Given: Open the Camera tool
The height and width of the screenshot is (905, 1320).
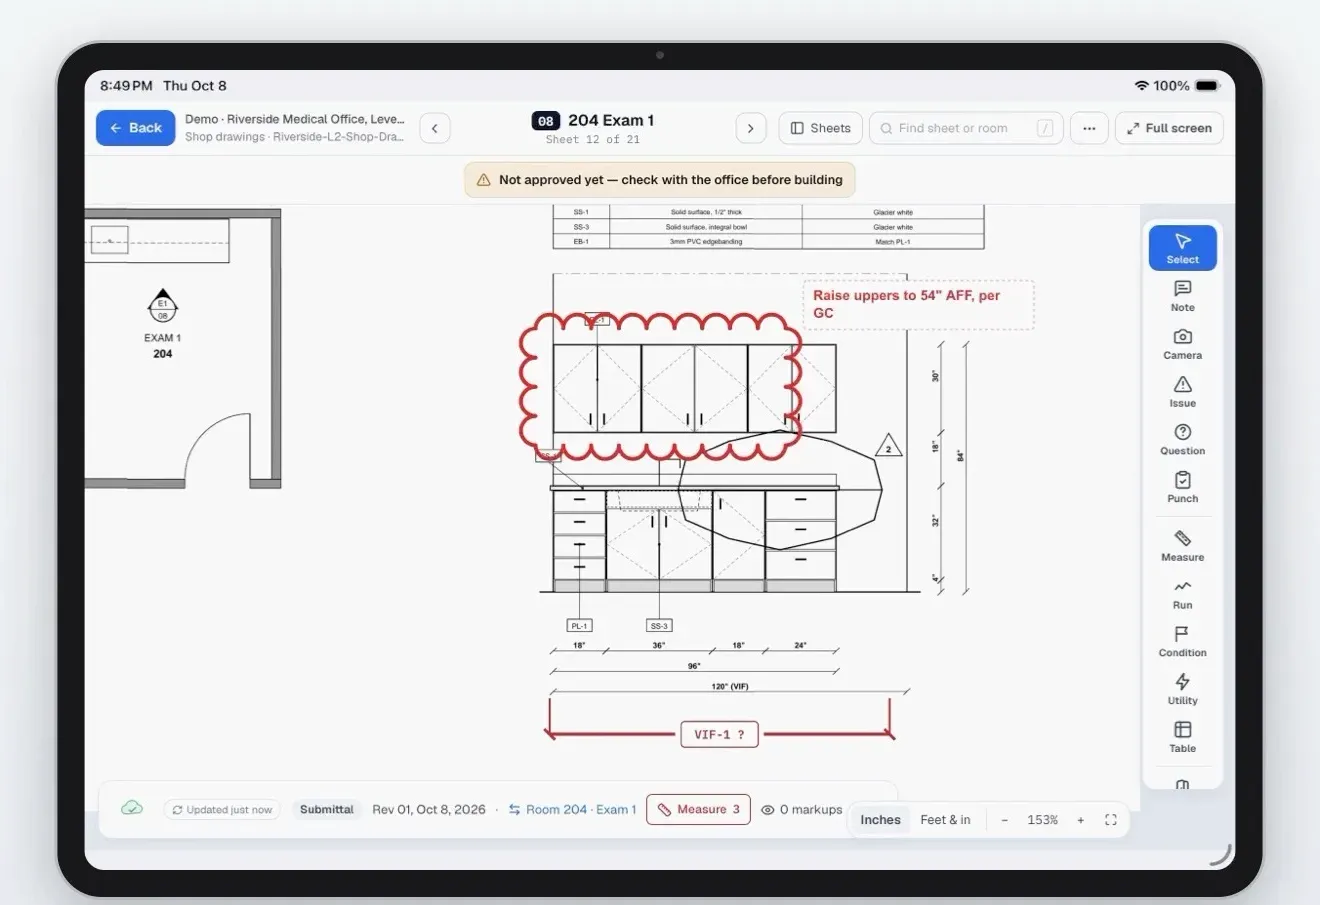Looking at the screenshot, I should click(x=1182, y=344).
